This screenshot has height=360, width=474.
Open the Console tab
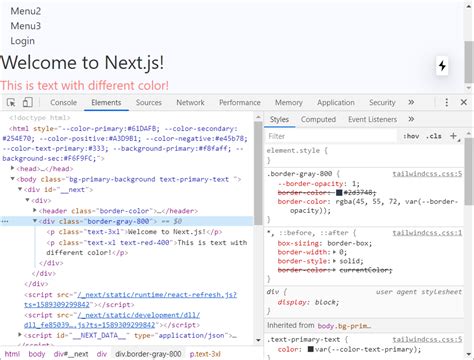(63, 102)
